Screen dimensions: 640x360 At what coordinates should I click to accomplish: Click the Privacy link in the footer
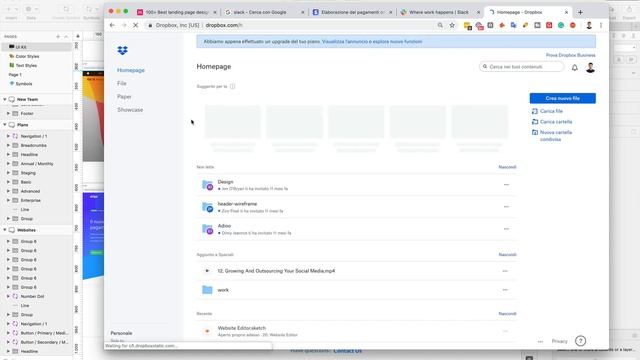560,341
